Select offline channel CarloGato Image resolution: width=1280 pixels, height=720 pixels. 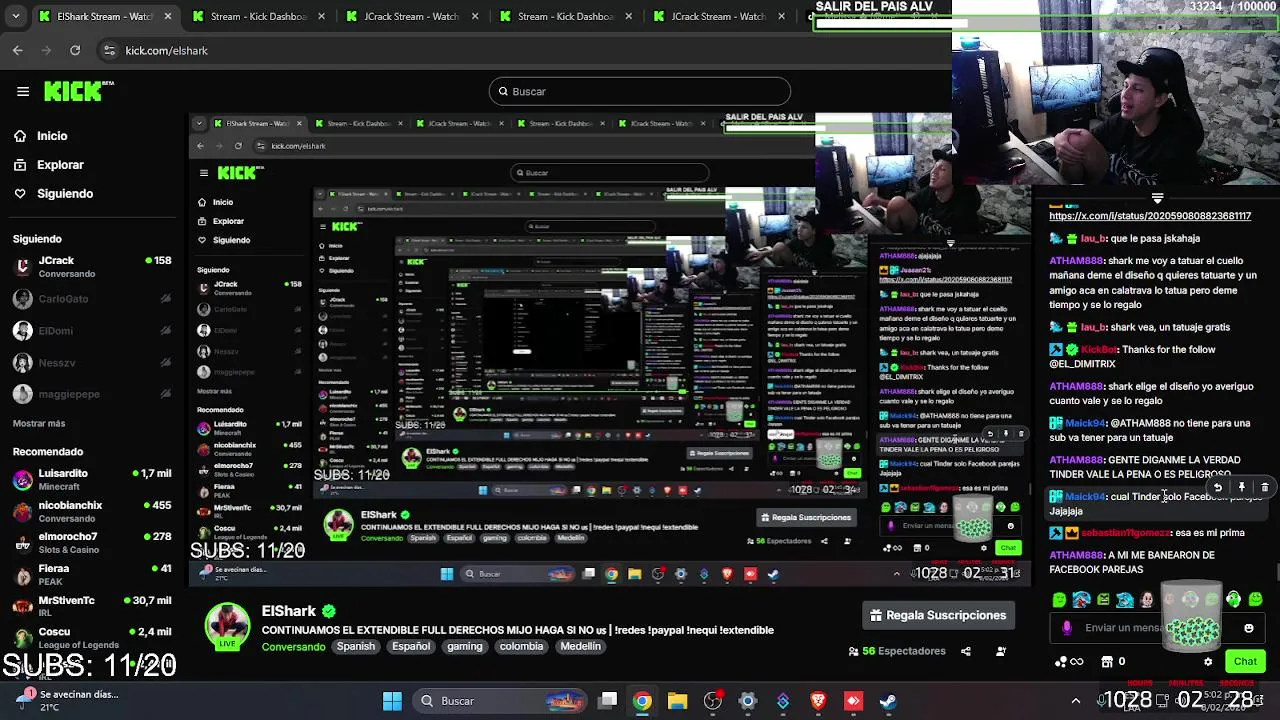pyautogui.click(x=92, y=298)
